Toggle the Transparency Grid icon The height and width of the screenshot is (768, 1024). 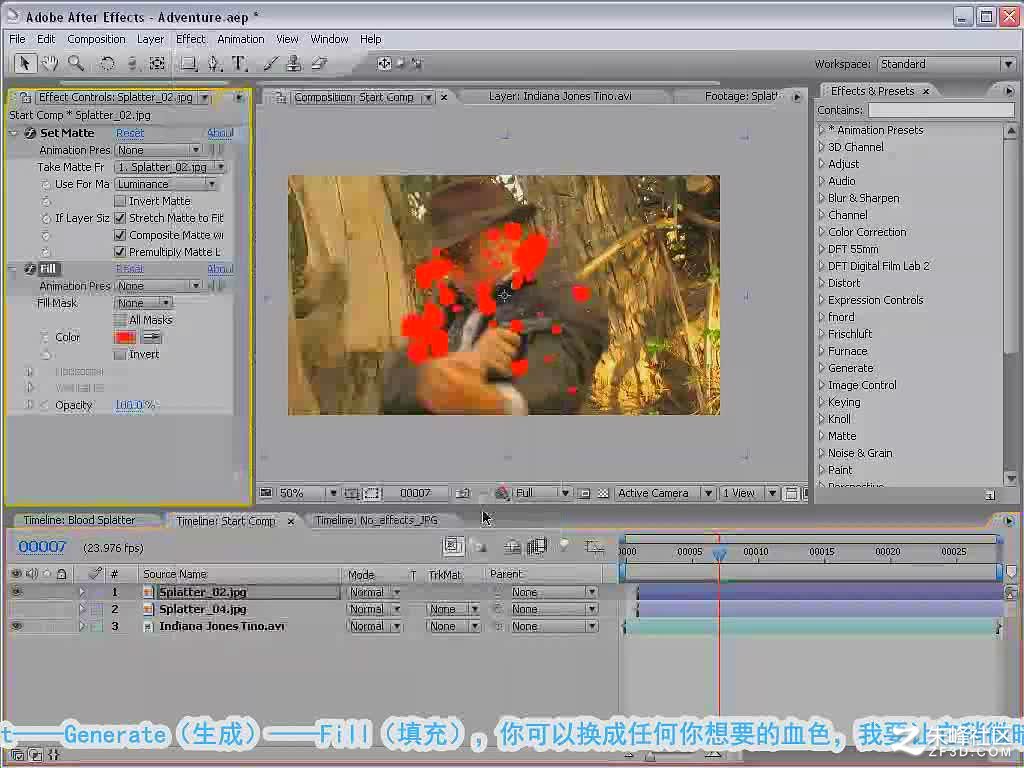[x=603, y=493]
